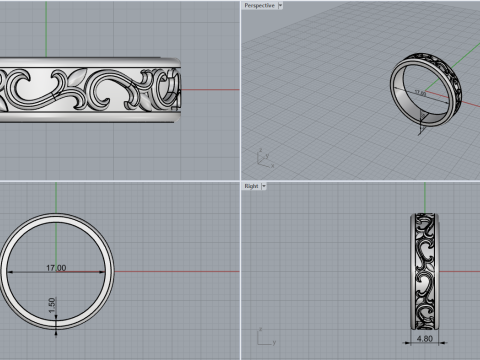Viewport: 480px width, 360px height.
Task: Click the ring side profile in the Right viewport
Action: click(x=424, y=272)
